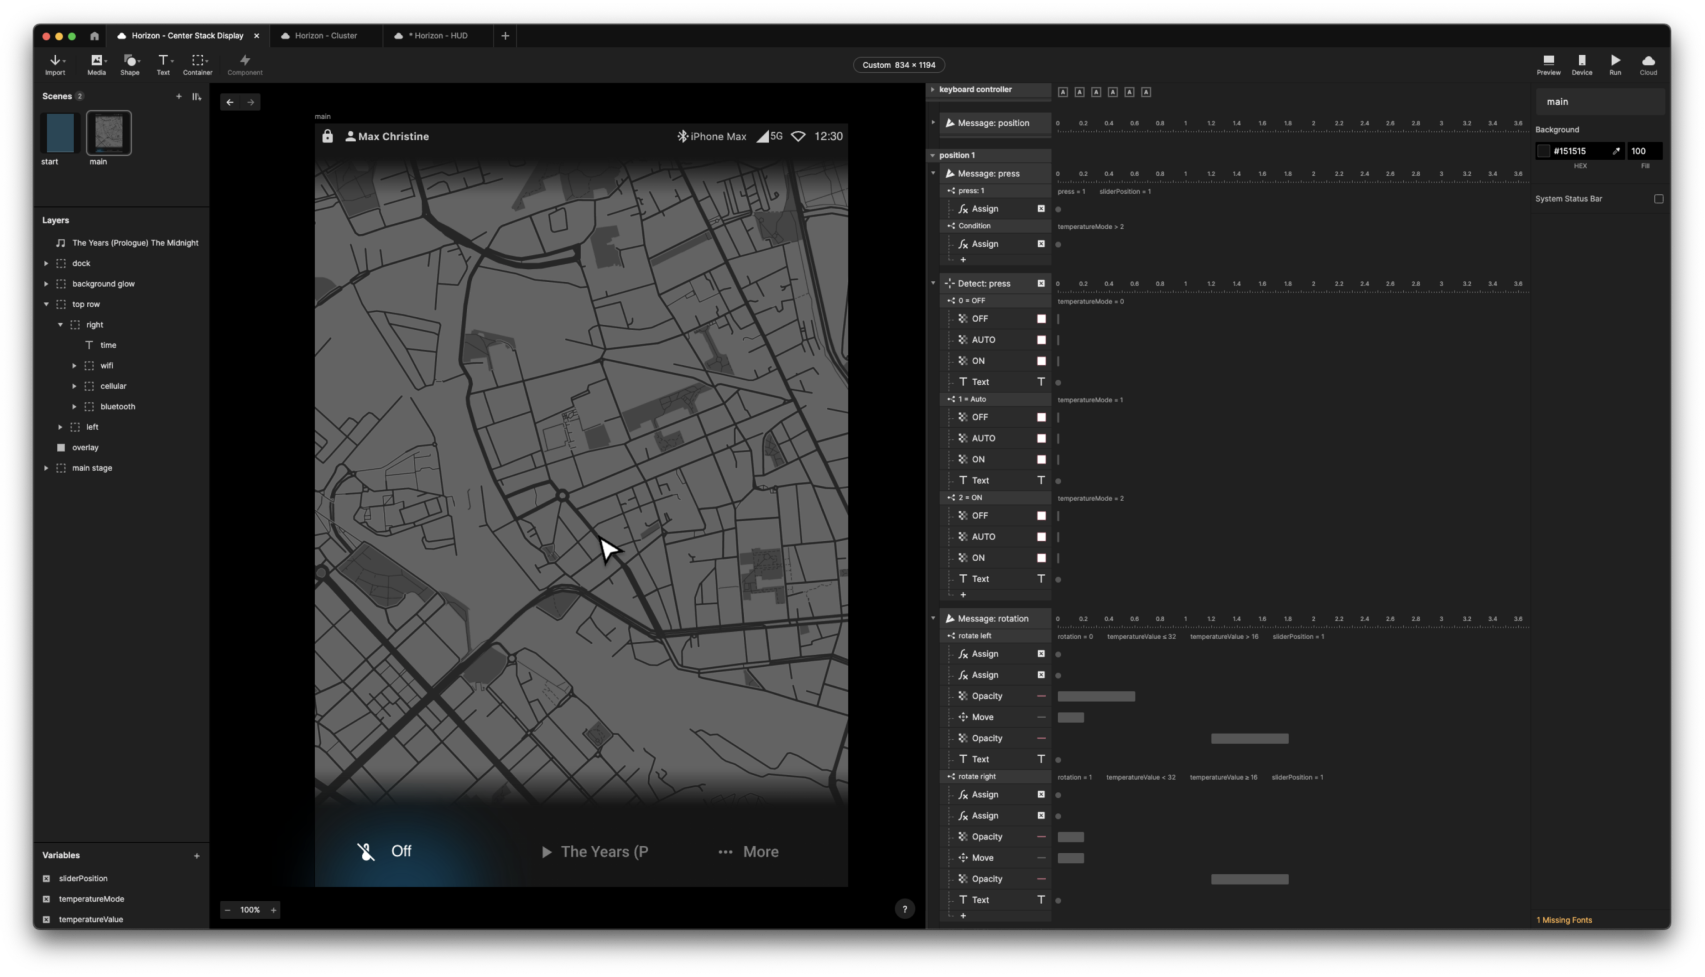Click the scene name field main
Image resolution: width=1705 pixels, height=977 pixels.
1600,102
